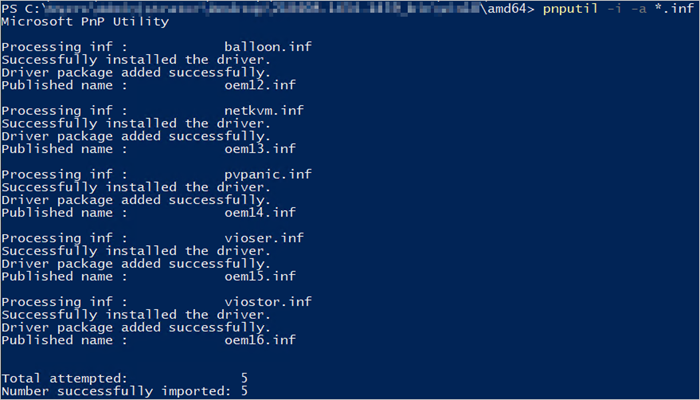Click the last Driver package added successfully line

point(136,327)
